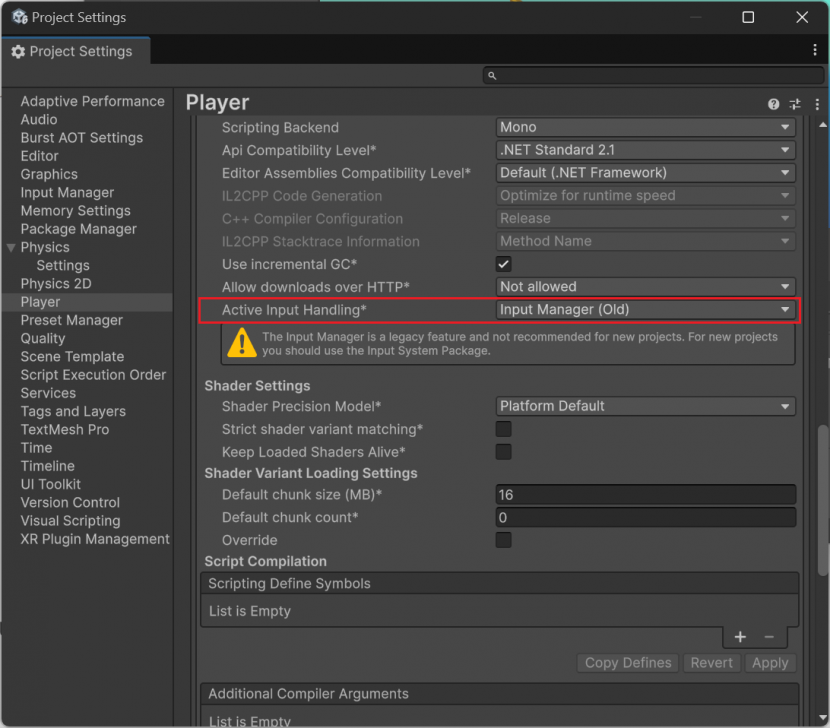Viewport: 830px width, 728px height.
Task: Open Allow downloads over HTTP dropdown
Action: coord(645,286)
